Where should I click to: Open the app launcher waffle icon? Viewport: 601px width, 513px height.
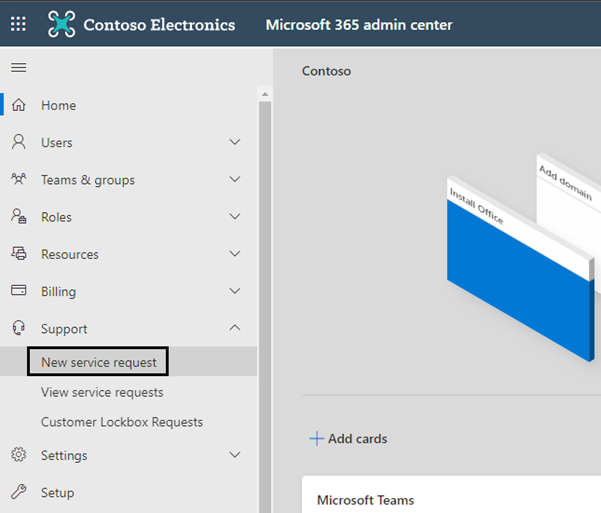[x=18, y=24]
